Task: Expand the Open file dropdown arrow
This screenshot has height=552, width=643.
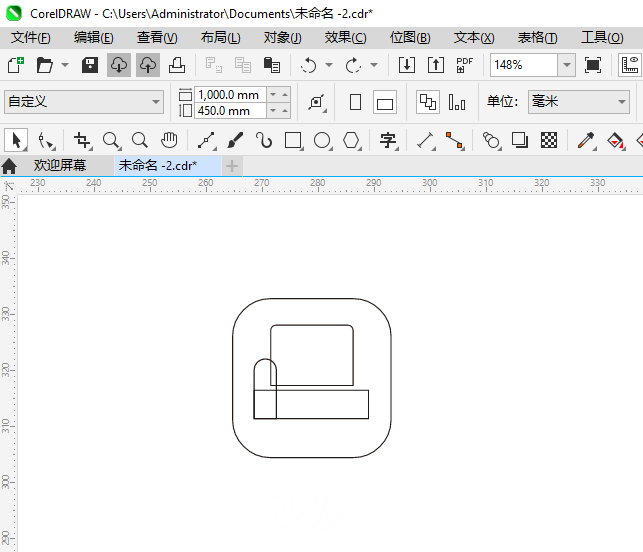Action: pyautogui.click(x=65, y=65)
